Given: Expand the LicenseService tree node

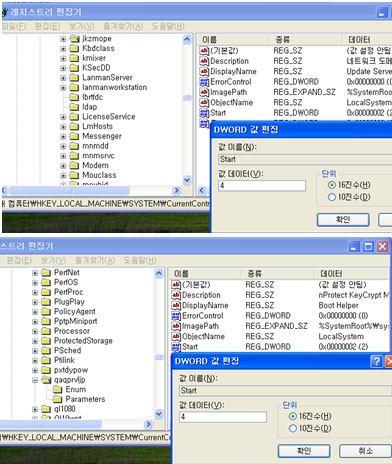Looking at the screenshot, I should coord(63,117).
